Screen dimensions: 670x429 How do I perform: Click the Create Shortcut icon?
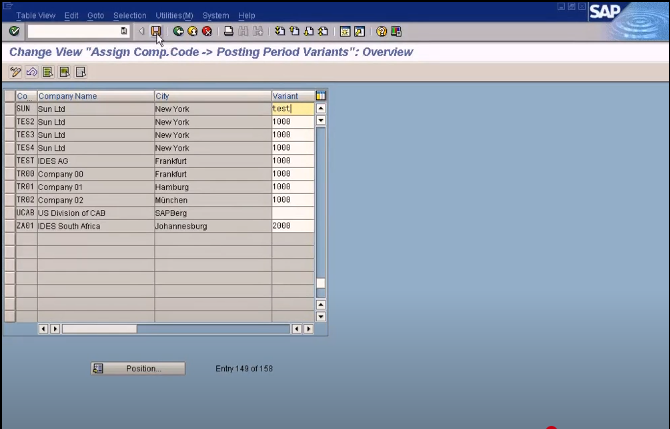359,31
